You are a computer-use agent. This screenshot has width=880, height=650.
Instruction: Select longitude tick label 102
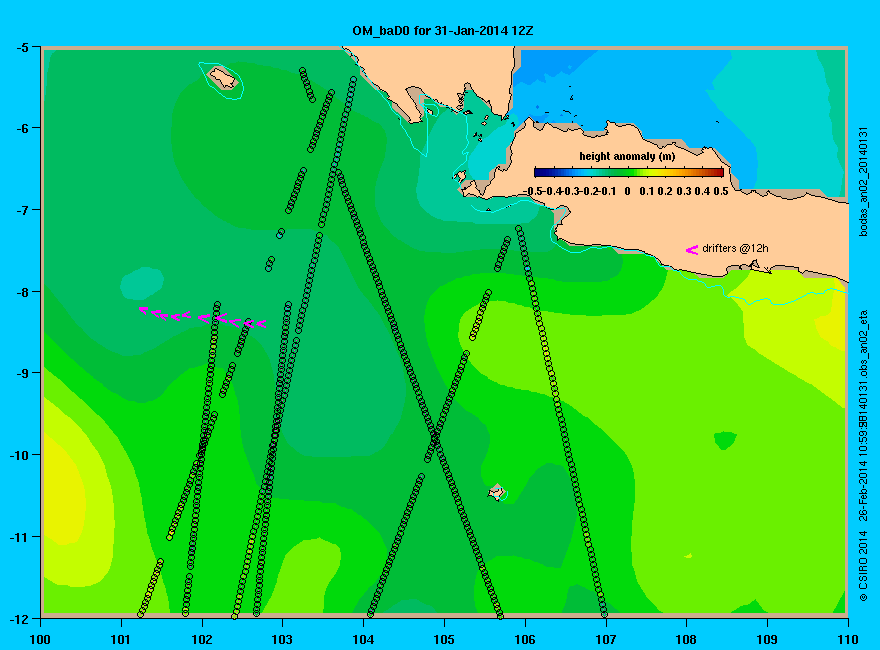pyautogui.click(x=202, y=639)
